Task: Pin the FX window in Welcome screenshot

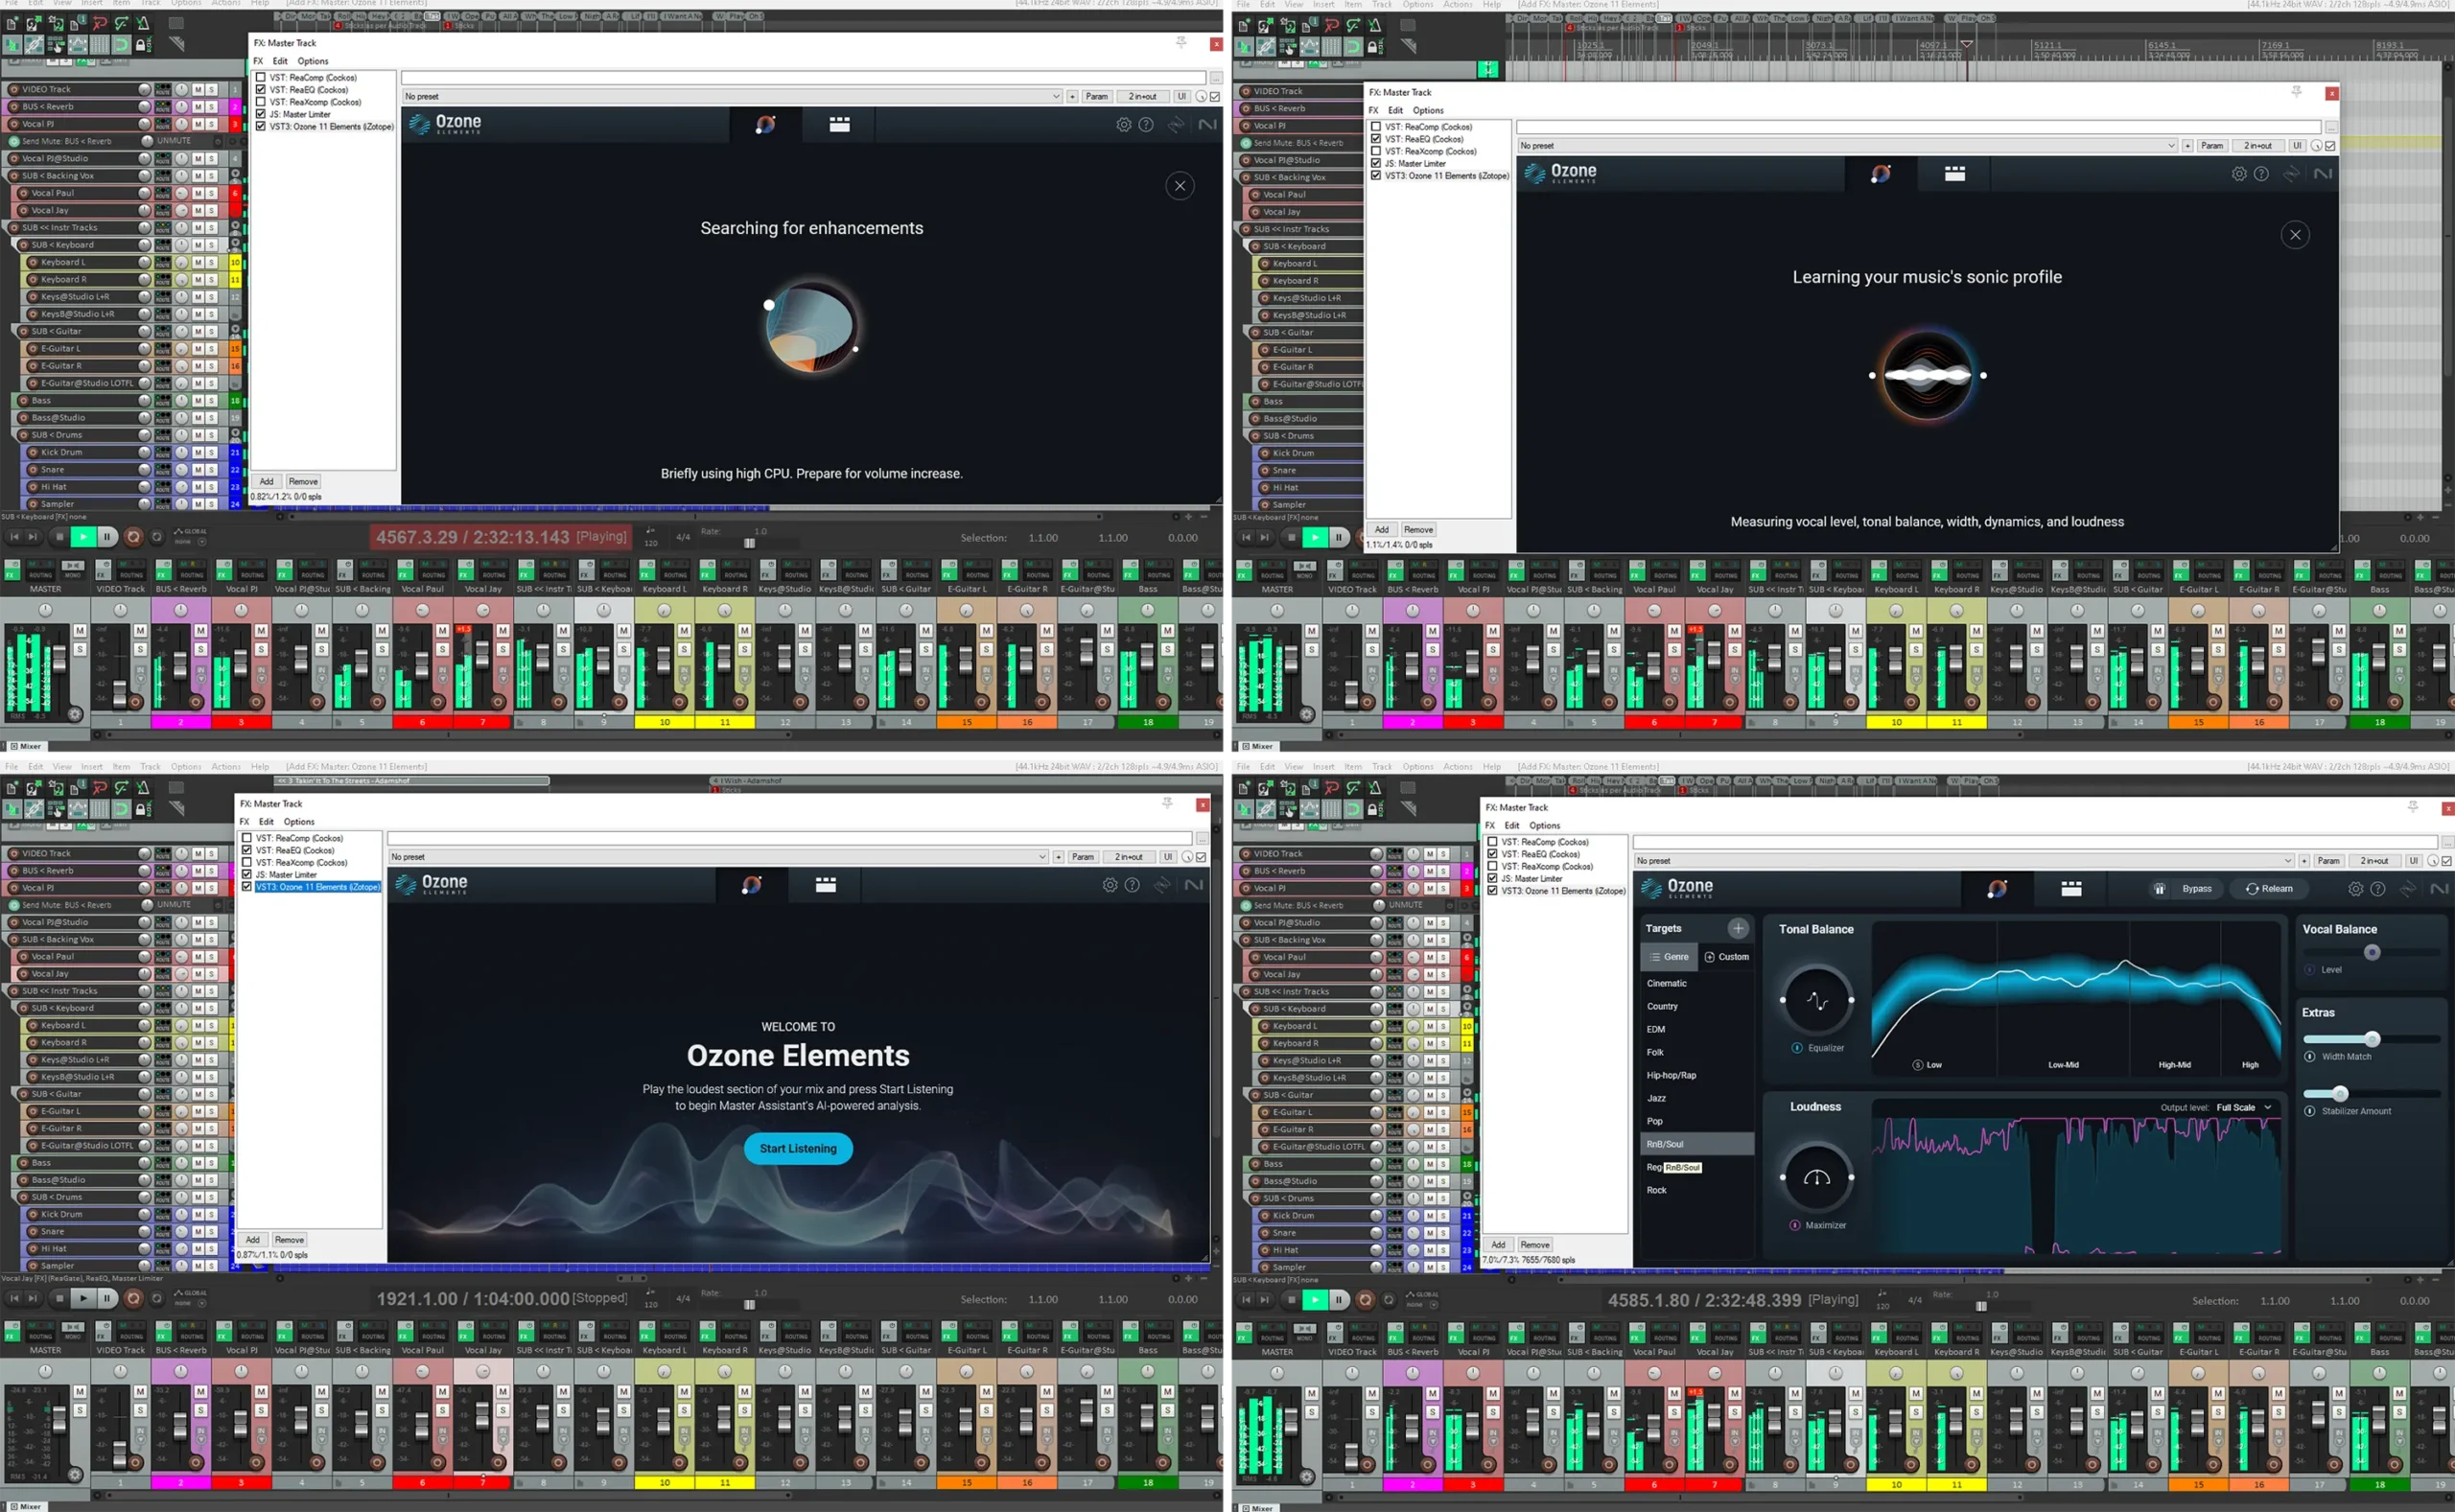Action: click(1166, 802)
